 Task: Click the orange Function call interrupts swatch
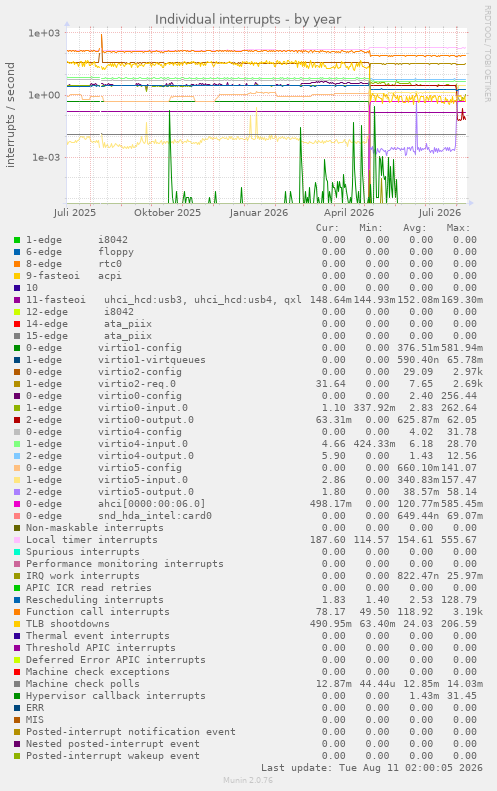(17, 612)
